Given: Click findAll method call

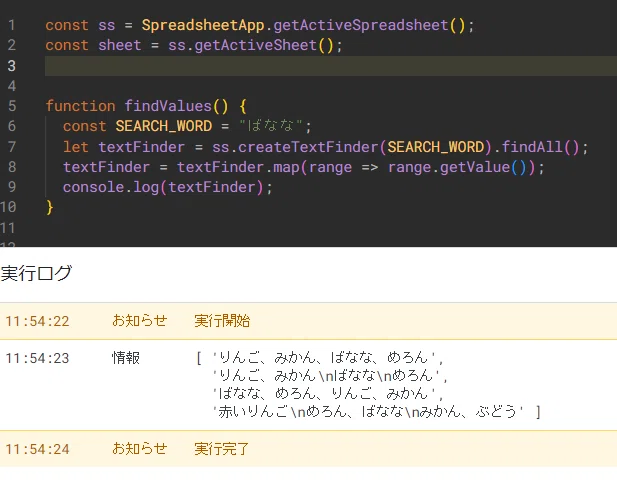Looking at the screenshot, I should point(532,147).
